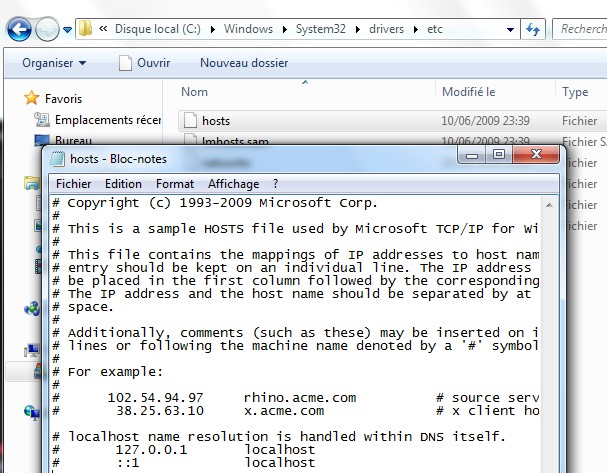Click the 38.25.63.10 example IP
Screen dimensions: 607x473
[160, 411]
